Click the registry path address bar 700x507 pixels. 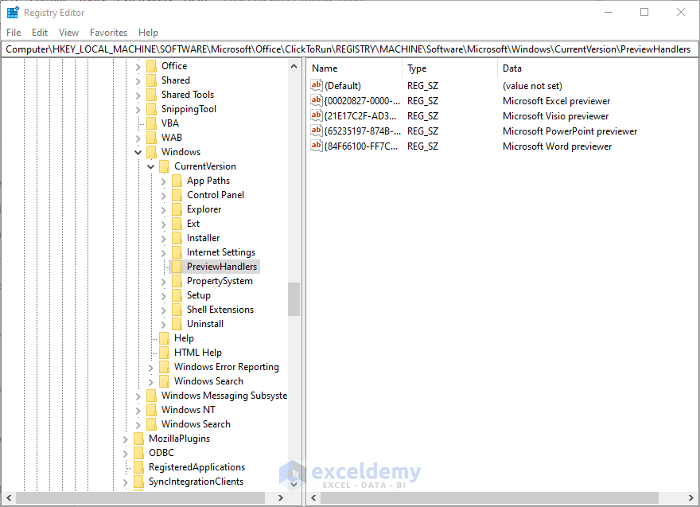coord(350,49)
